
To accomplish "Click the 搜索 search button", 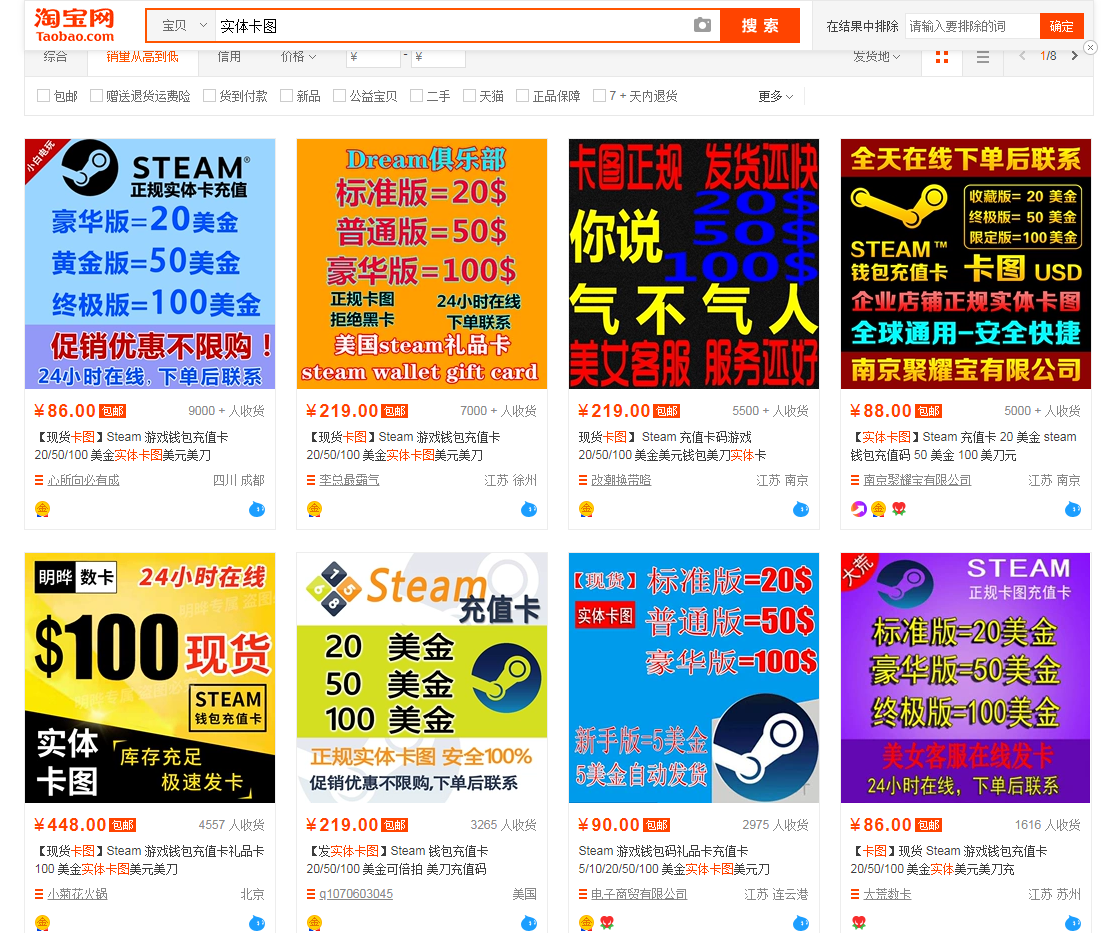I will click(x=760, y=26).
